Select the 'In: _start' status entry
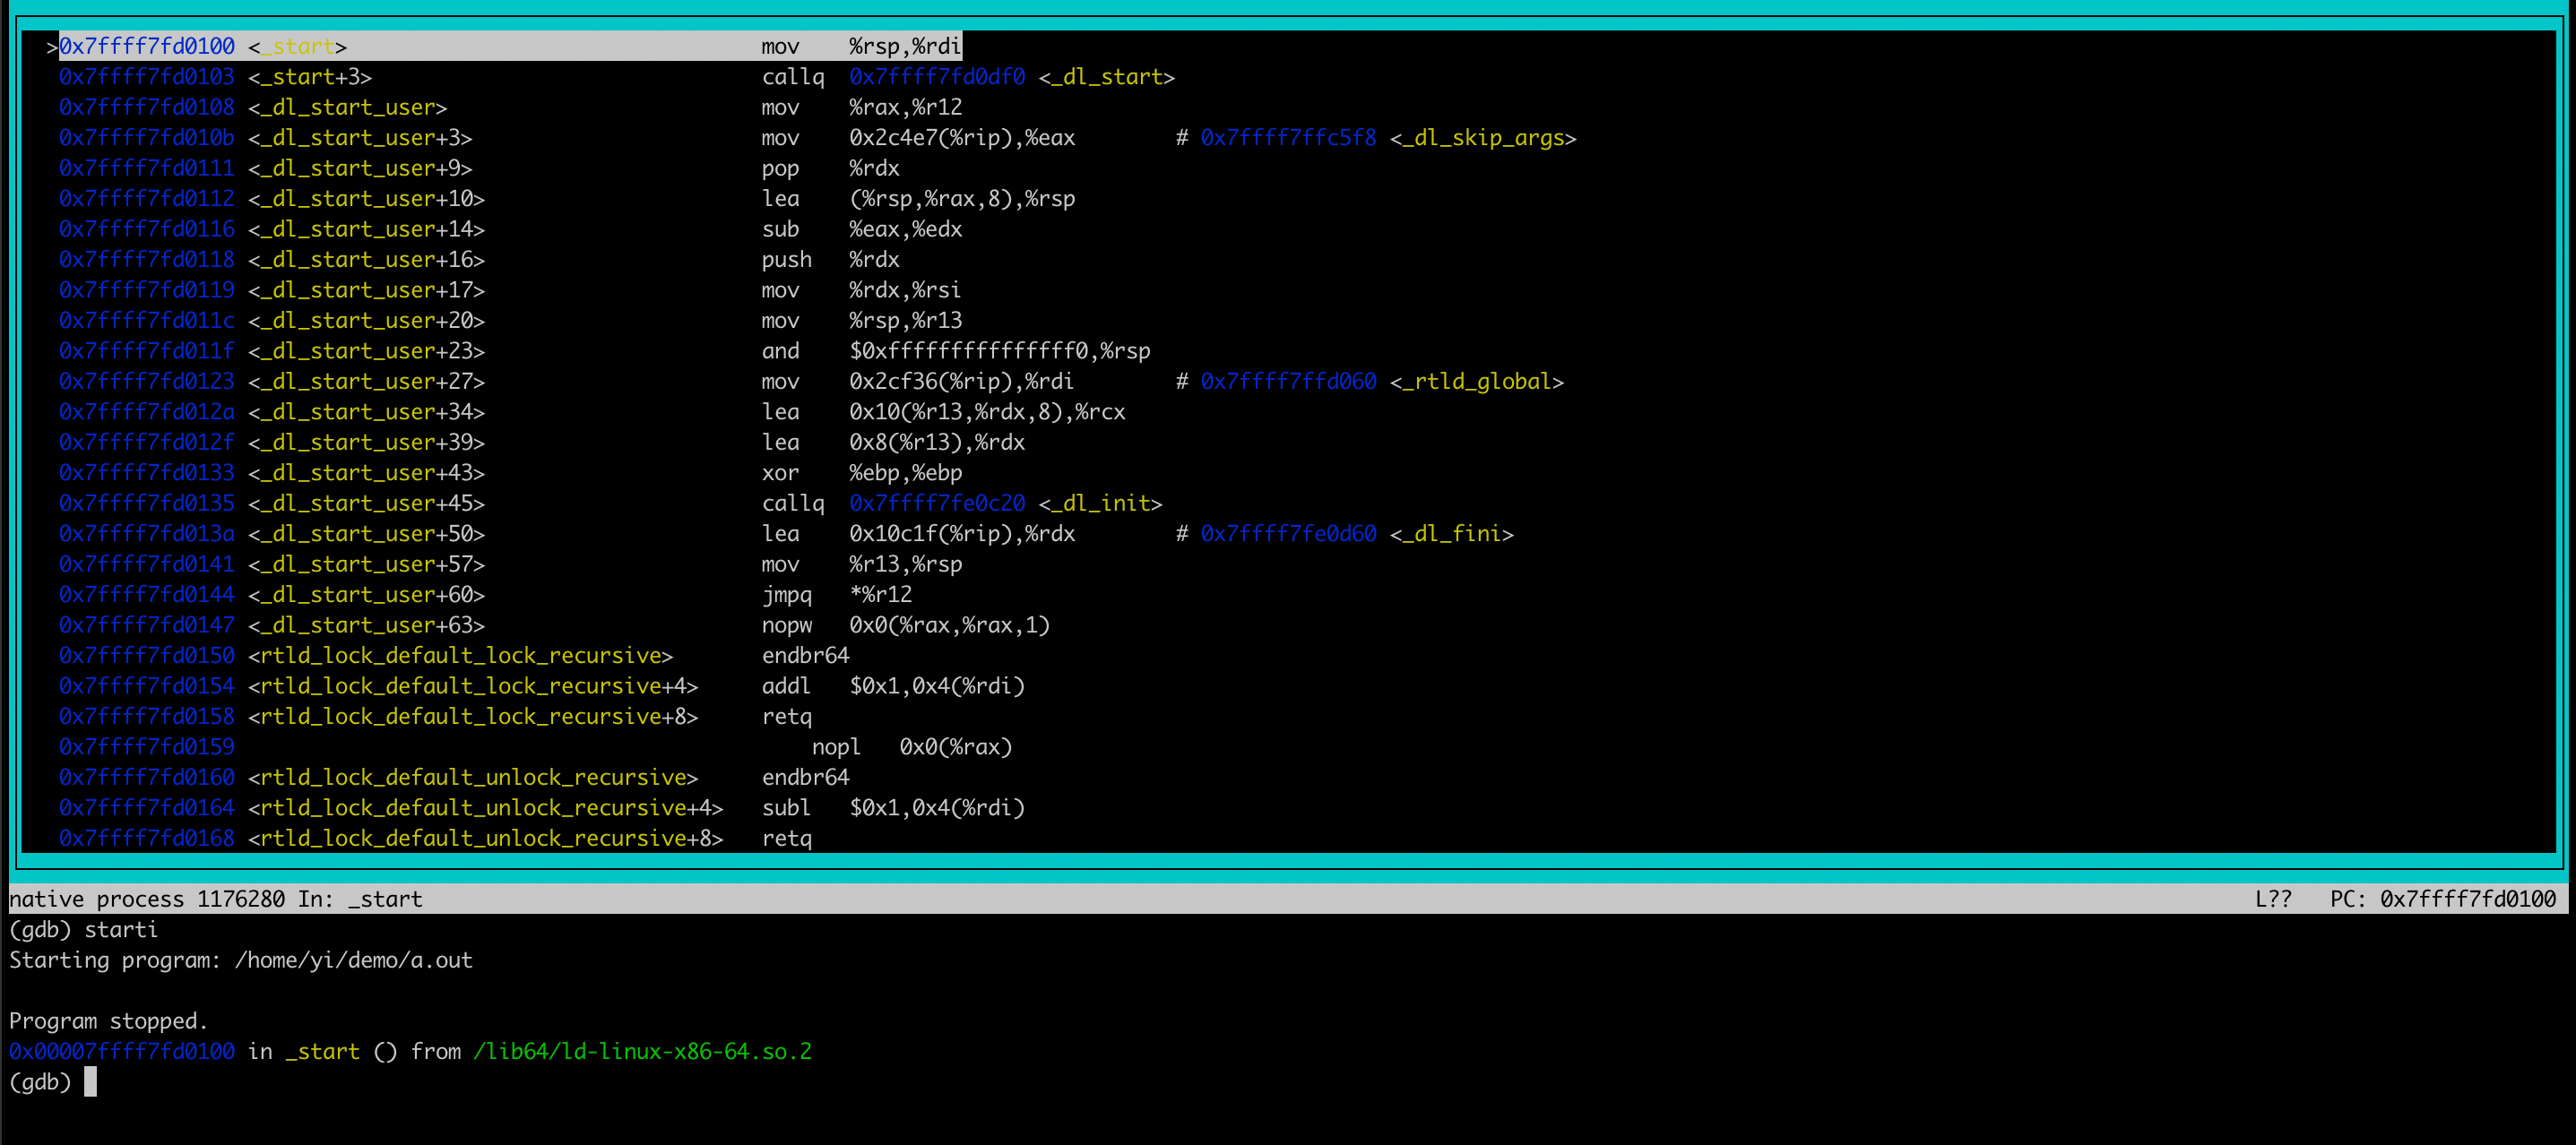Image resolution: width=2576 pixels, height=1145 pixels. pyautogui.click(x=360, y=900)
